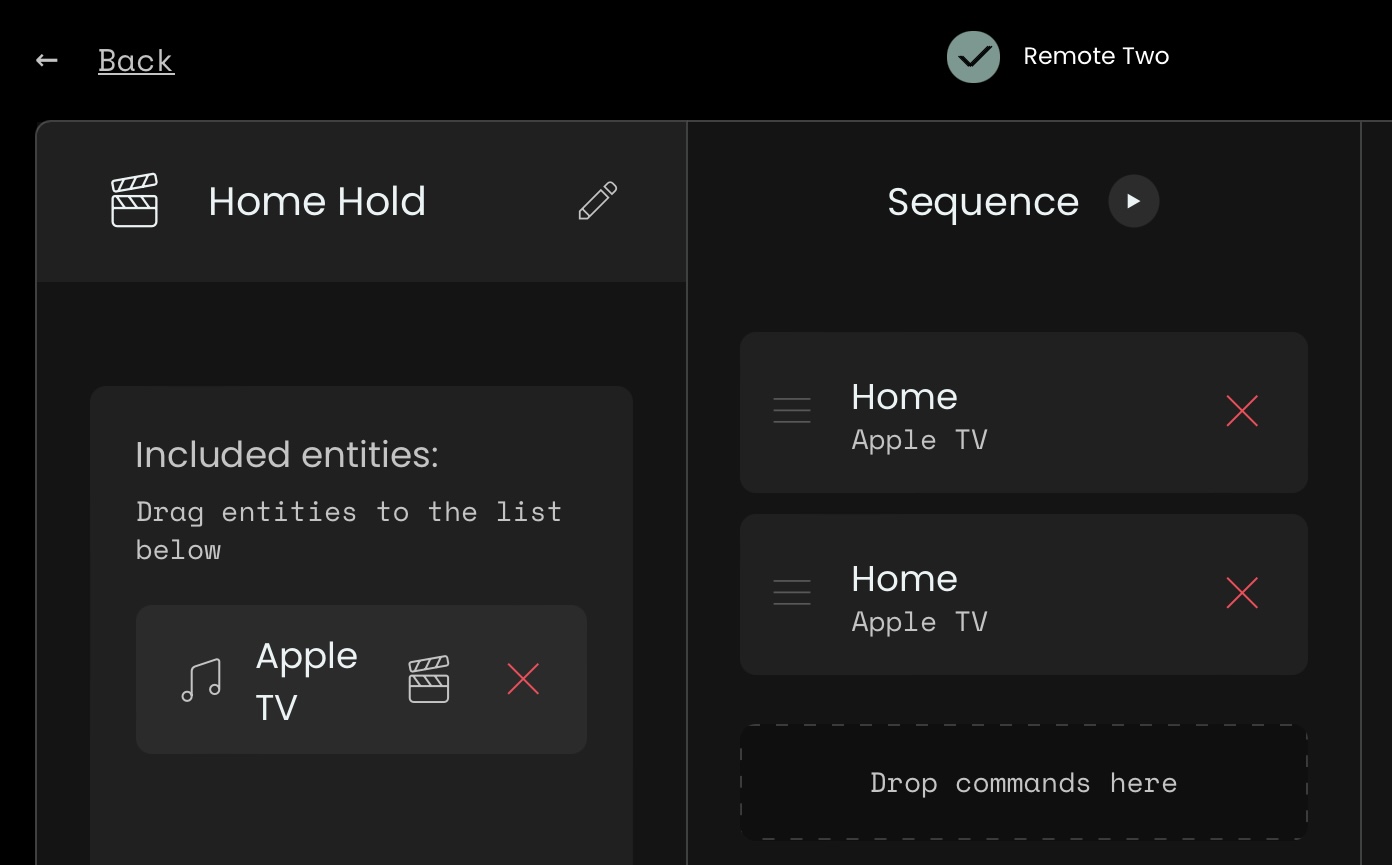Select the first Home Apple TV command card
This screenshot has width=1392, height=865.
(x=1024, y=412)
